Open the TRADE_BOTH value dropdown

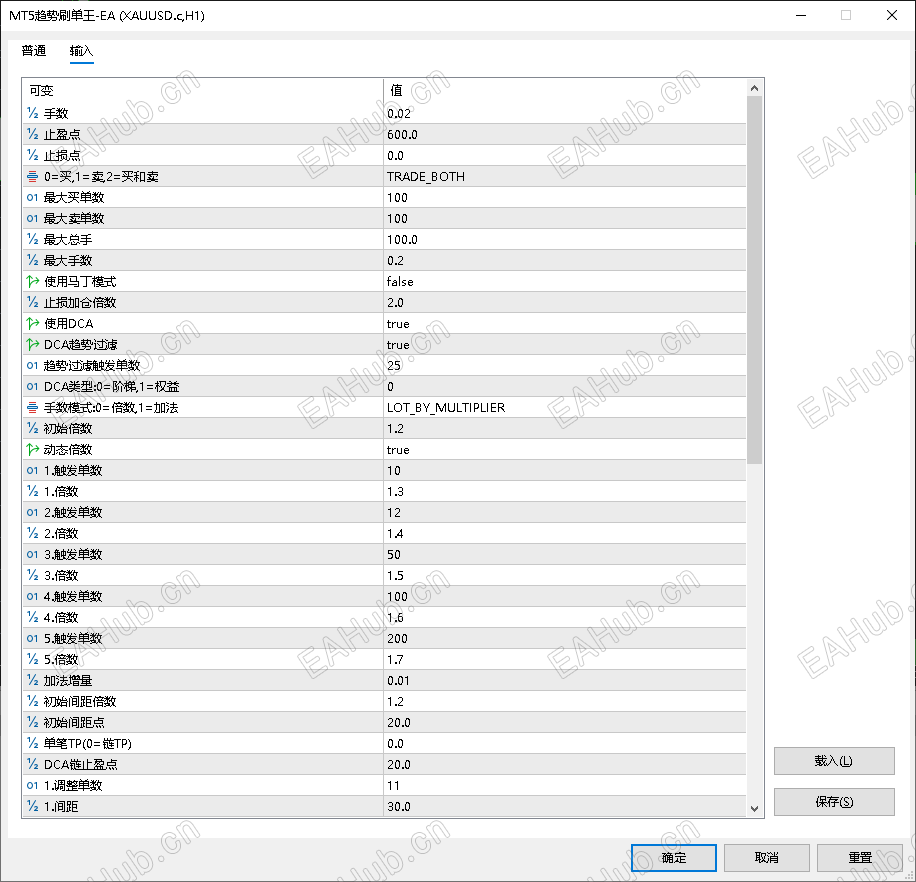[x=564, y=176]
